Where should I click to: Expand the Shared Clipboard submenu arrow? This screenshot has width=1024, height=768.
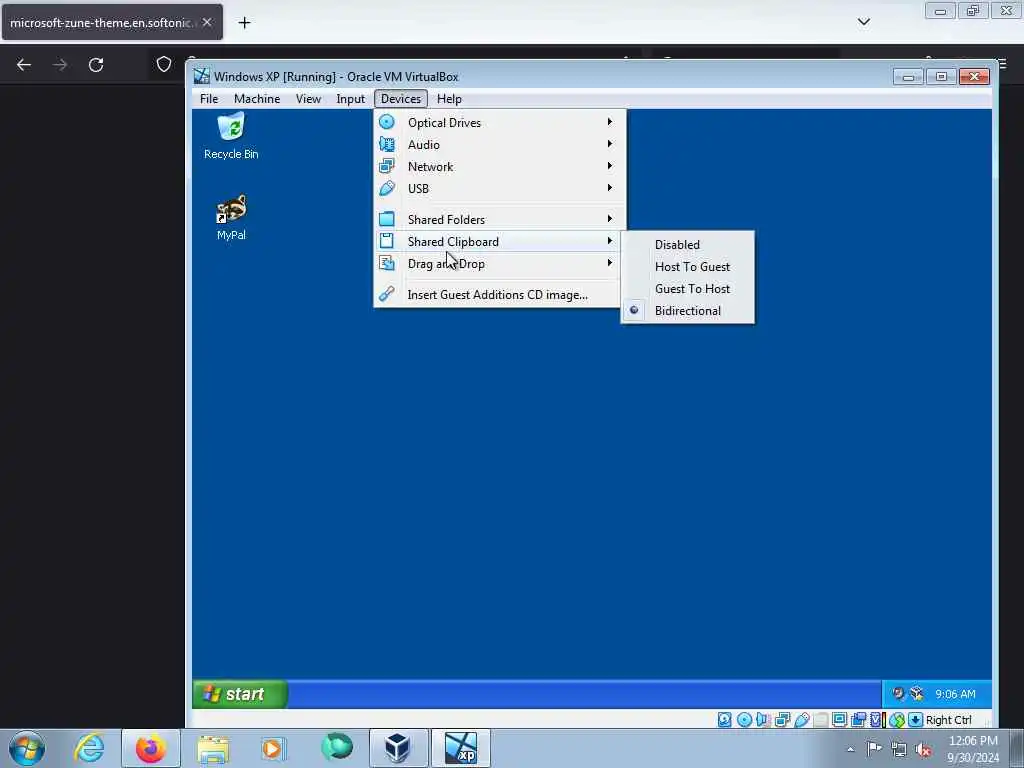coord(609,241)
